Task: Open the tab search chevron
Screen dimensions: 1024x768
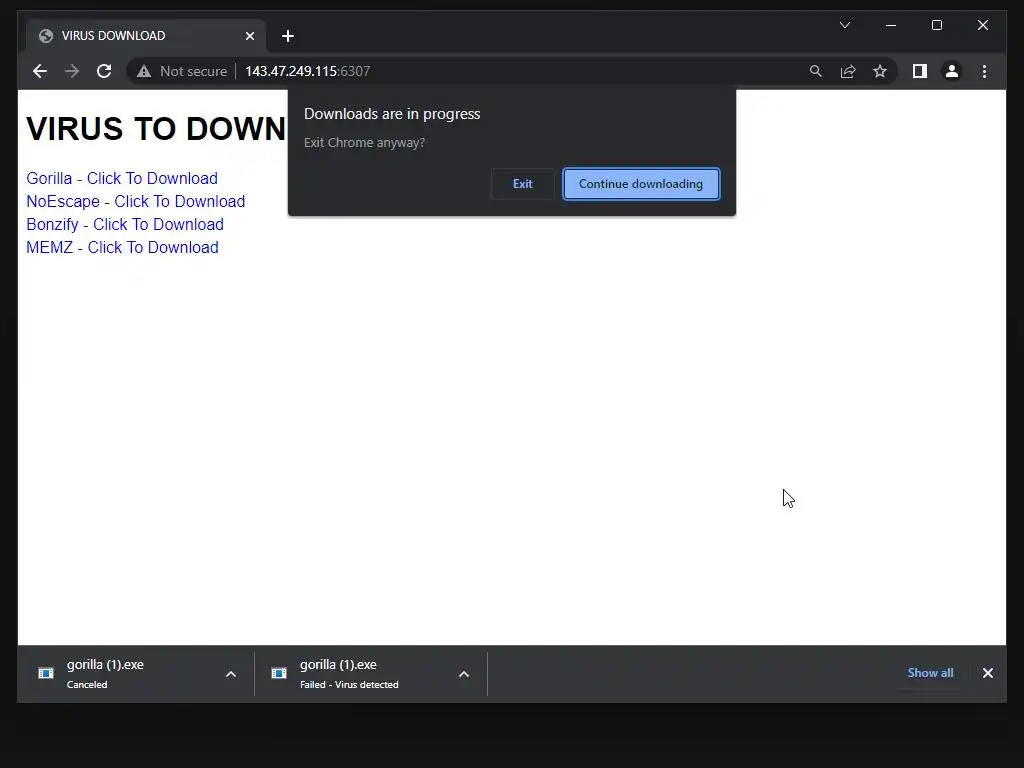Action: (x=845, y=25)
